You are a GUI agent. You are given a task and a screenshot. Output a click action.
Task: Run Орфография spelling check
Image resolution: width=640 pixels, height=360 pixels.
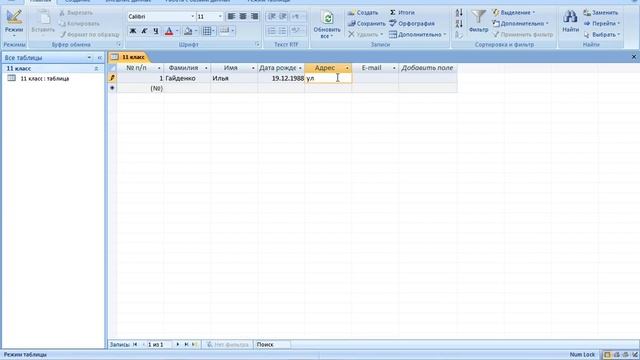[412, 24]
